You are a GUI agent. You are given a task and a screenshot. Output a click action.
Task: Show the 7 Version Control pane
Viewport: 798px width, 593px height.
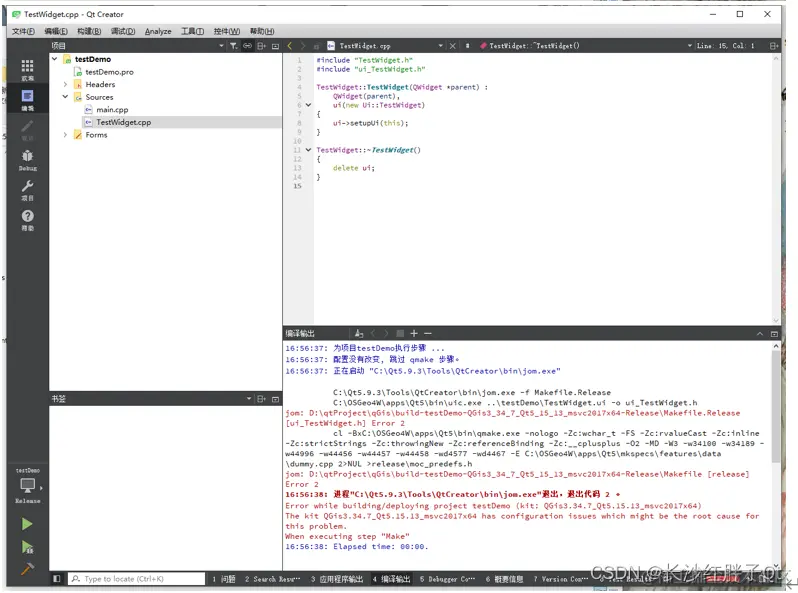tap(560, 579)
